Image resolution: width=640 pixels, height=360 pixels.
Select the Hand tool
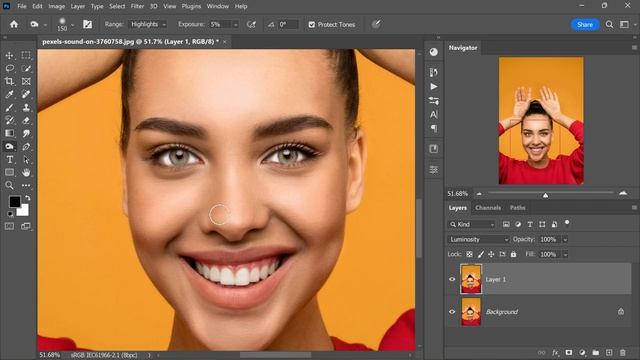point(26,172)
